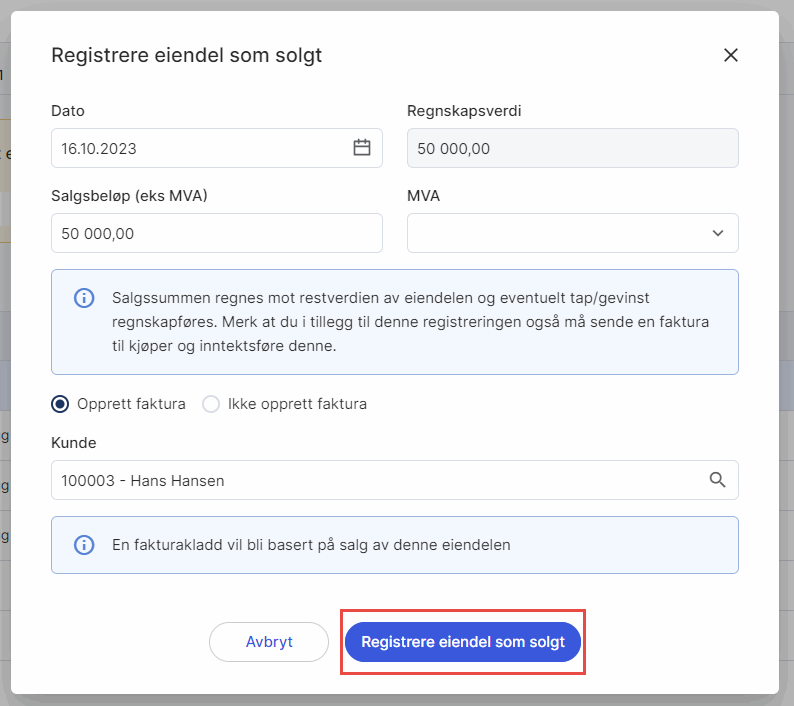Viewport: 794px width, 706px height.
Task: Confirm with Registrere eiendel som solgt button
Action: [x=462, y=642]
